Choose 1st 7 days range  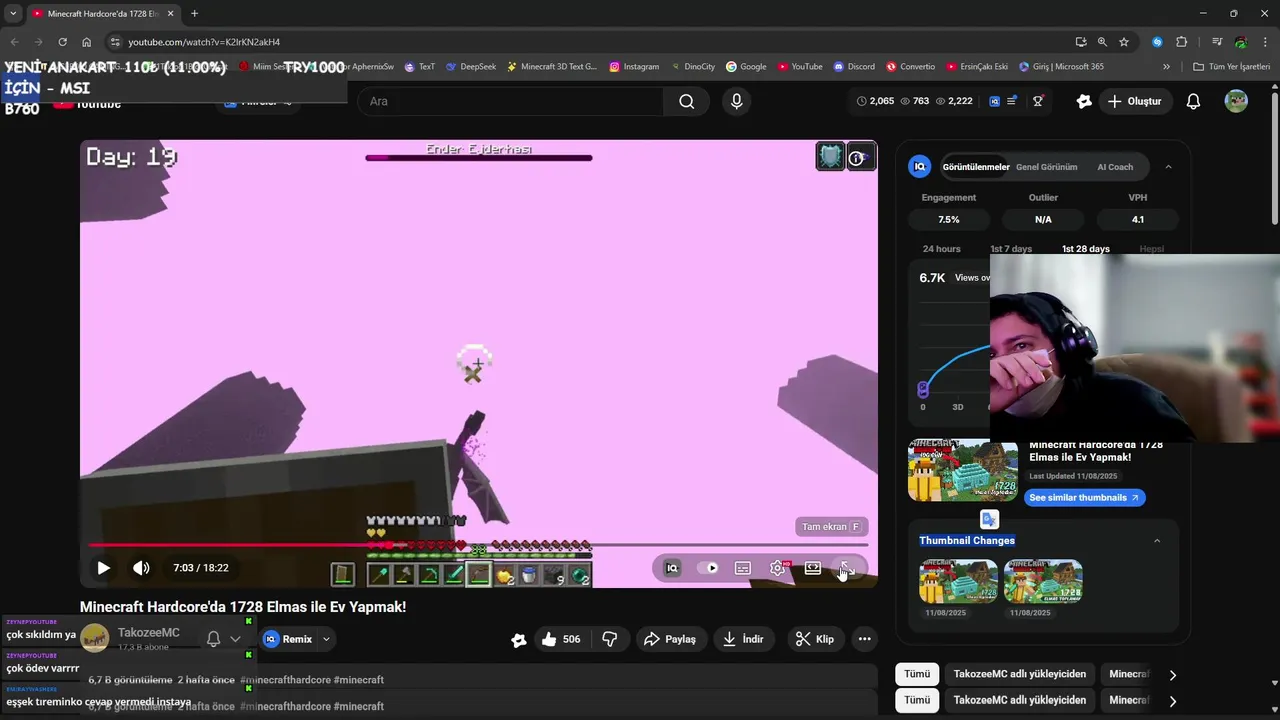[1011, 249]
